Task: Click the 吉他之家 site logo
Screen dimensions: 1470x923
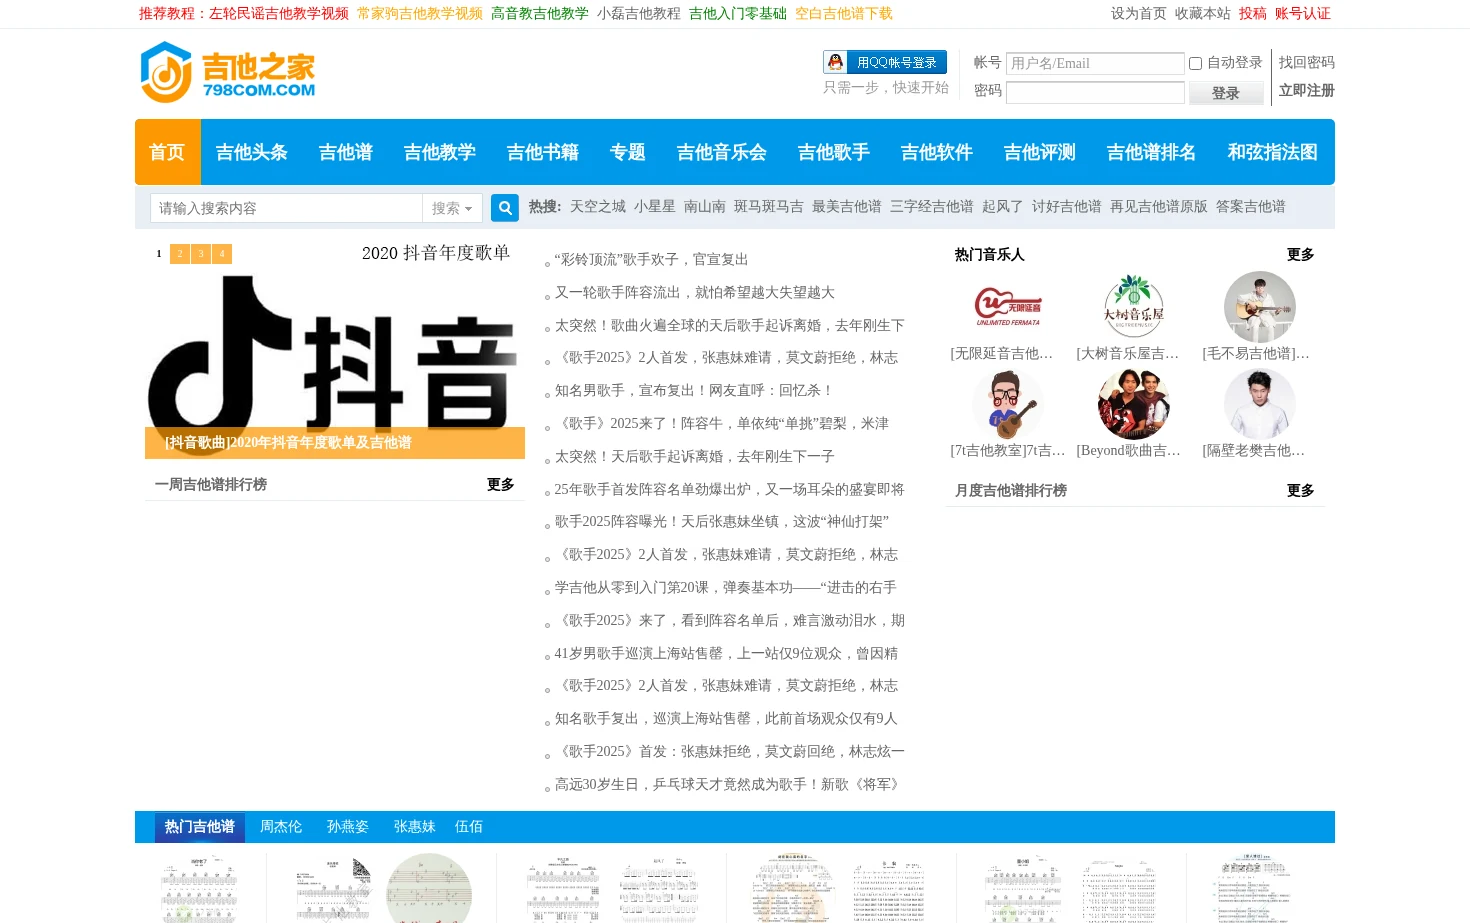Action: [x=227, y=72]
